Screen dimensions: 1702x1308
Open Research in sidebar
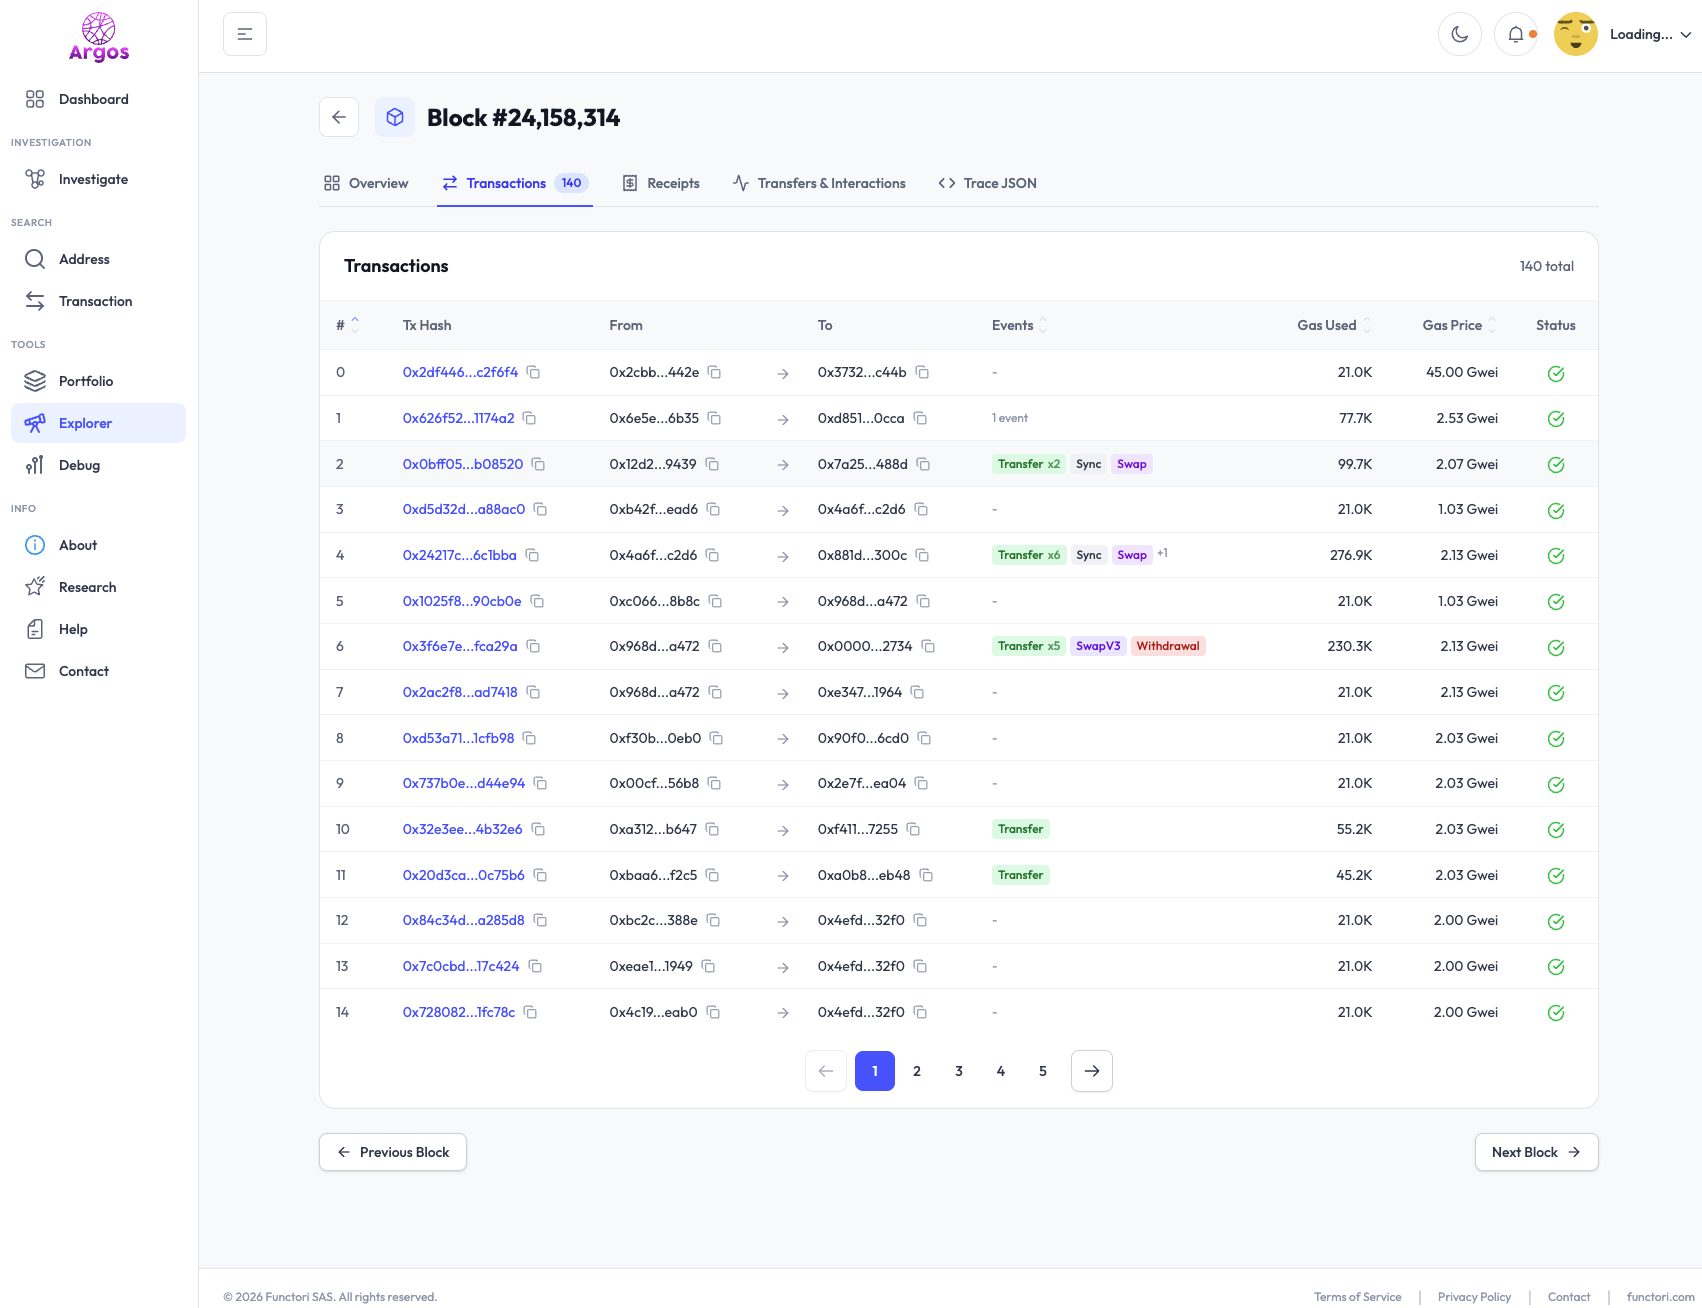pos(98,587)
